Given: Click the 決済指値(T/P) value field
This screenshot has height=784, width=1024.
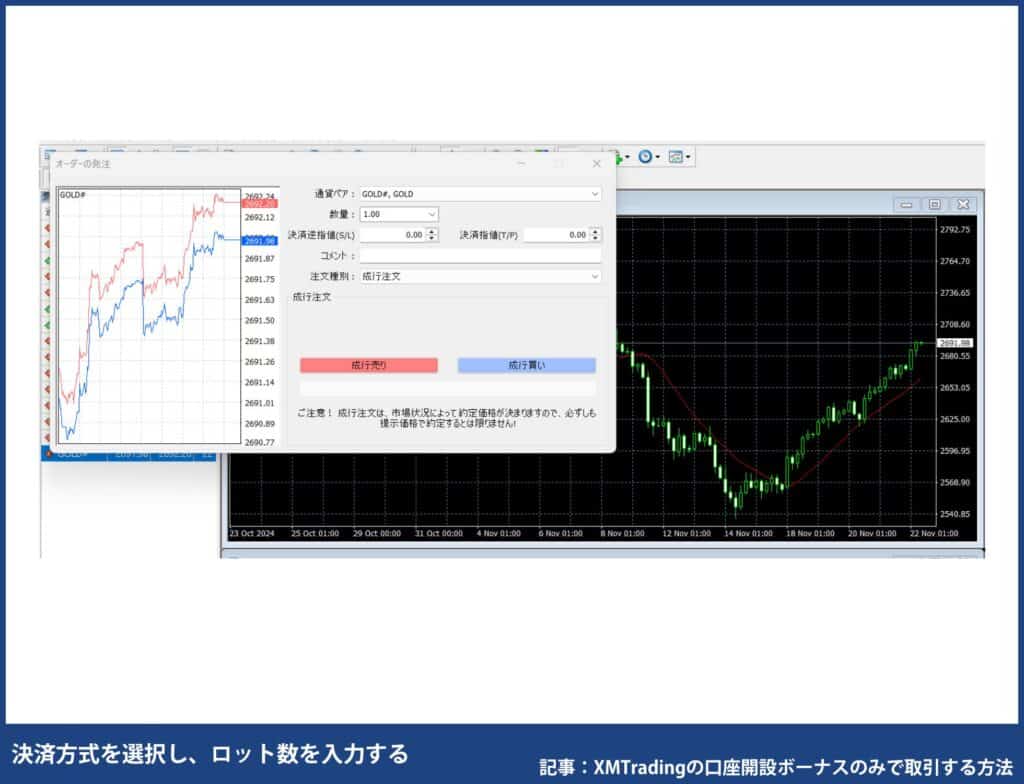Looking at the screenshot, I should (556, 235).
